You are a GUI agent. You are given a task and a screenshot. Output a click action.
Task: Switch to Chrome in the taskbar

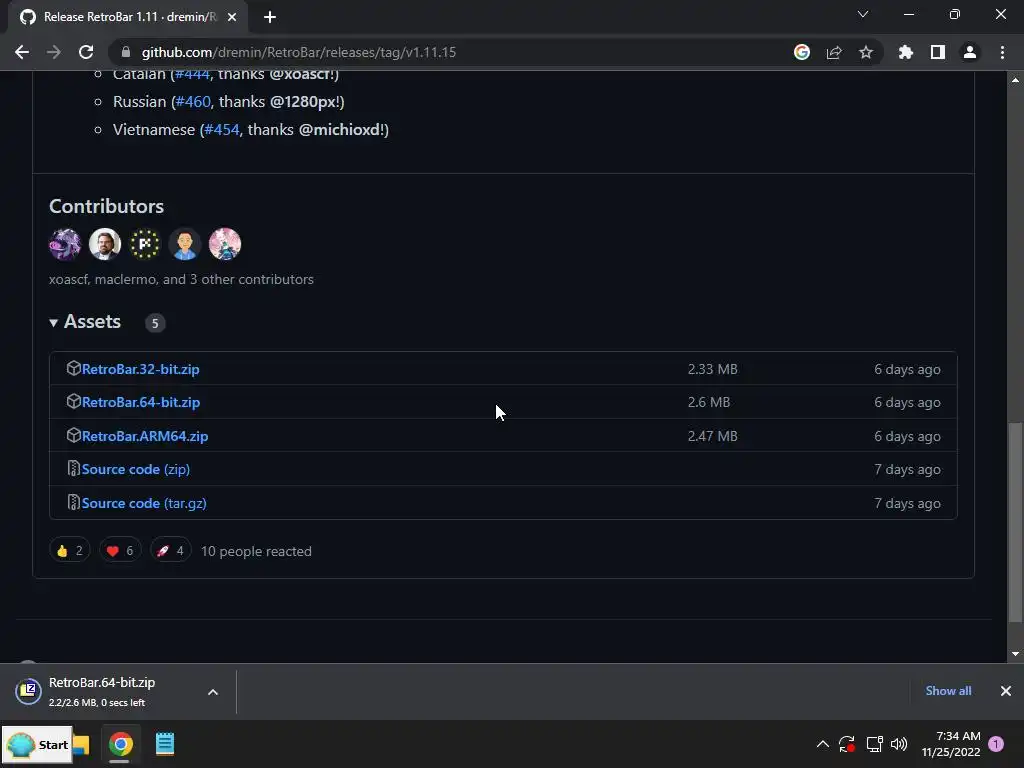pos(121,744)
